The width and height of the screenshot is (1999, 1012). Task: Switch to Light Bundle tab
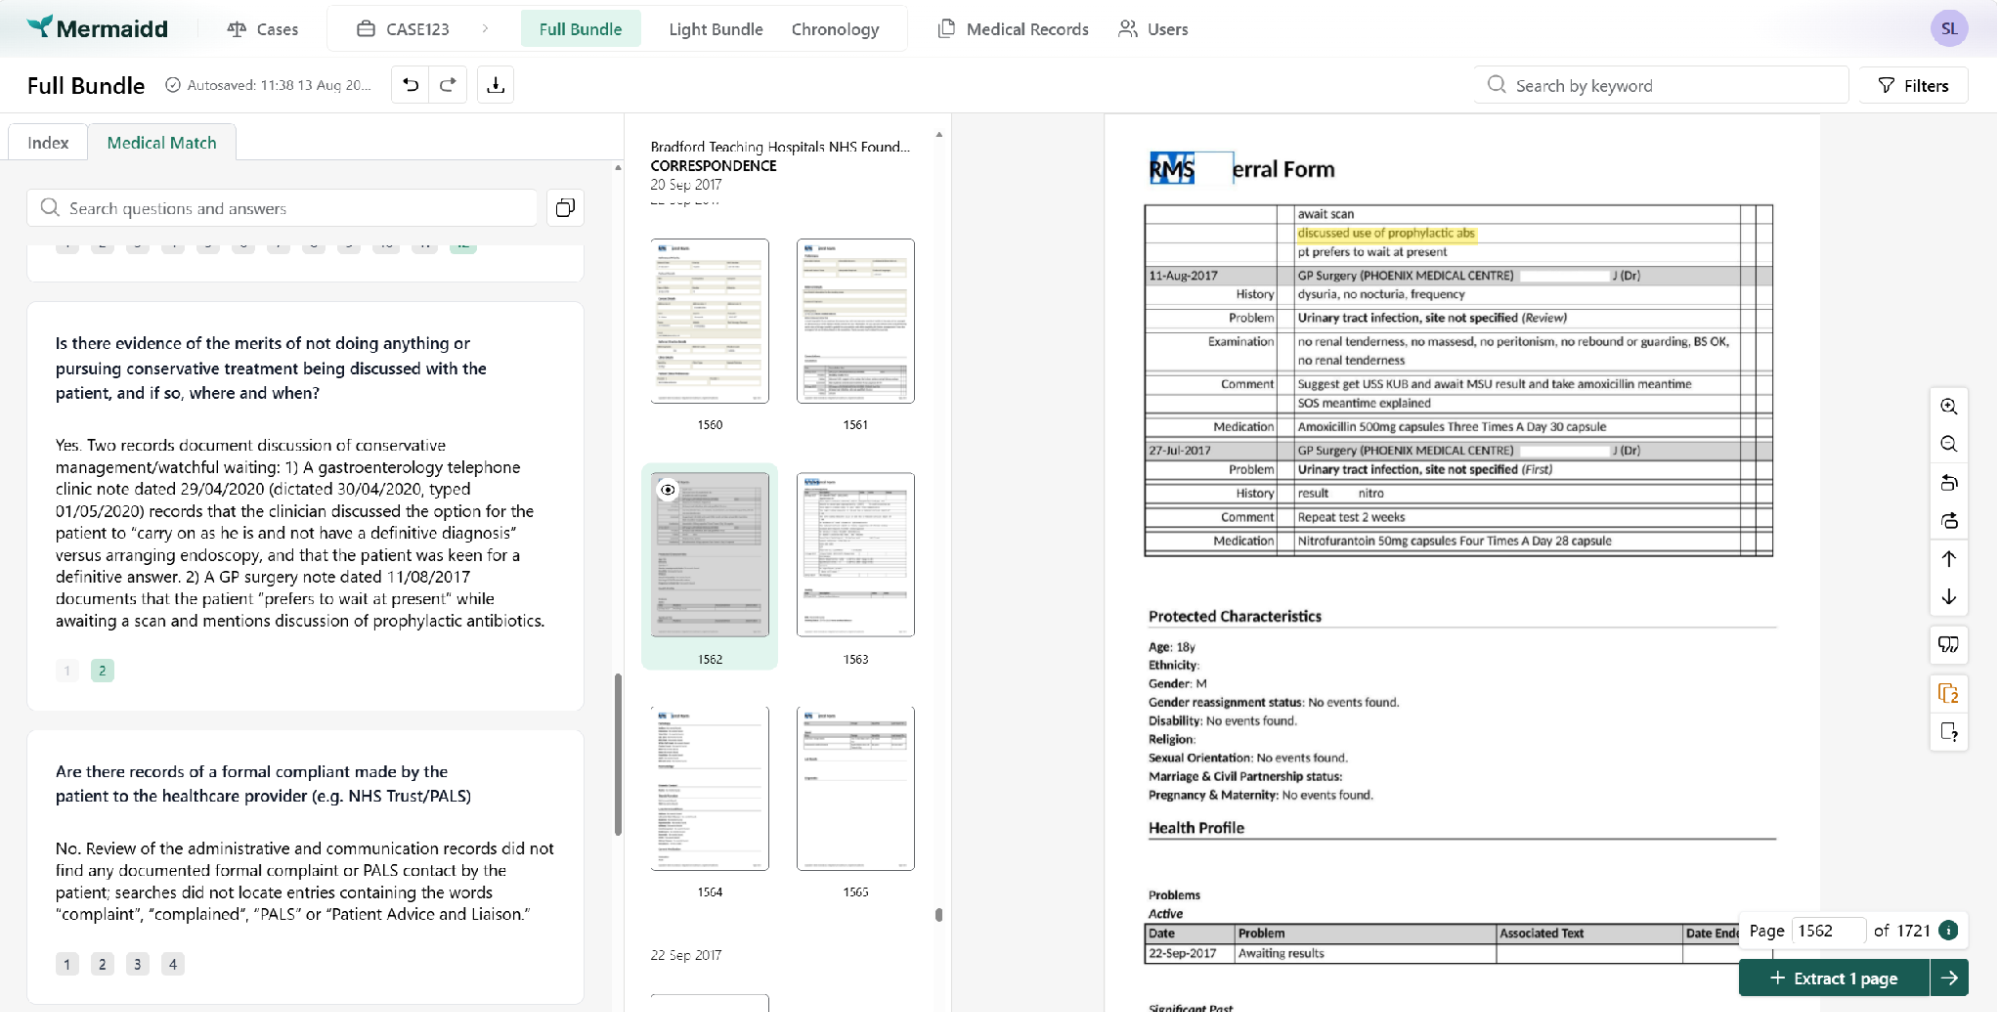[715, 29]
